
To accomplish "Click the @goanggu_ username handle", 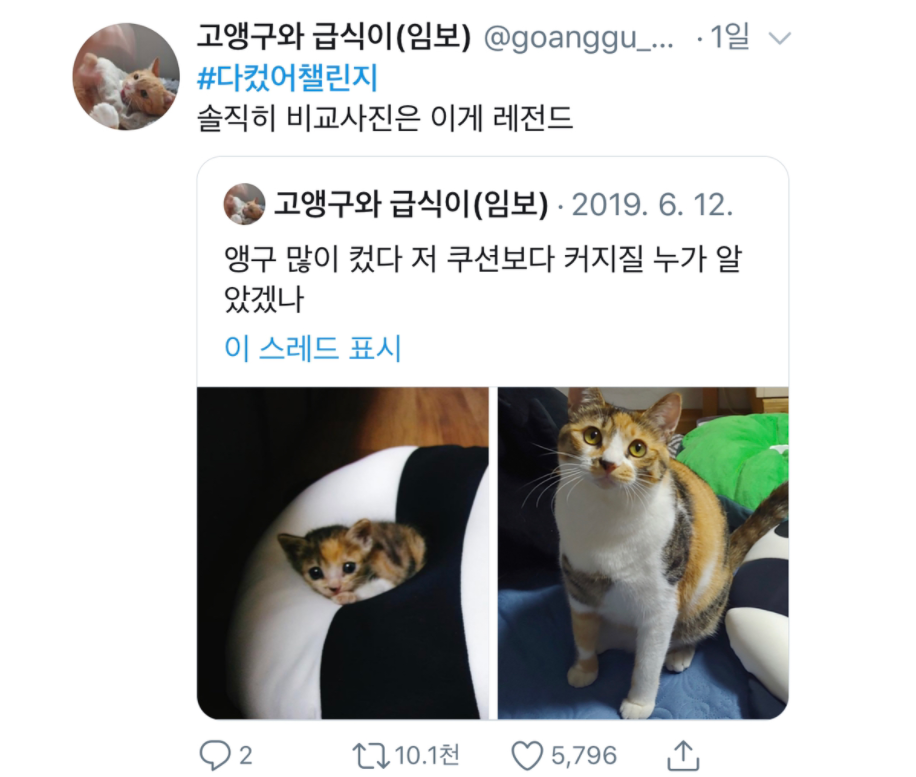I will click(x=578, y=38).
